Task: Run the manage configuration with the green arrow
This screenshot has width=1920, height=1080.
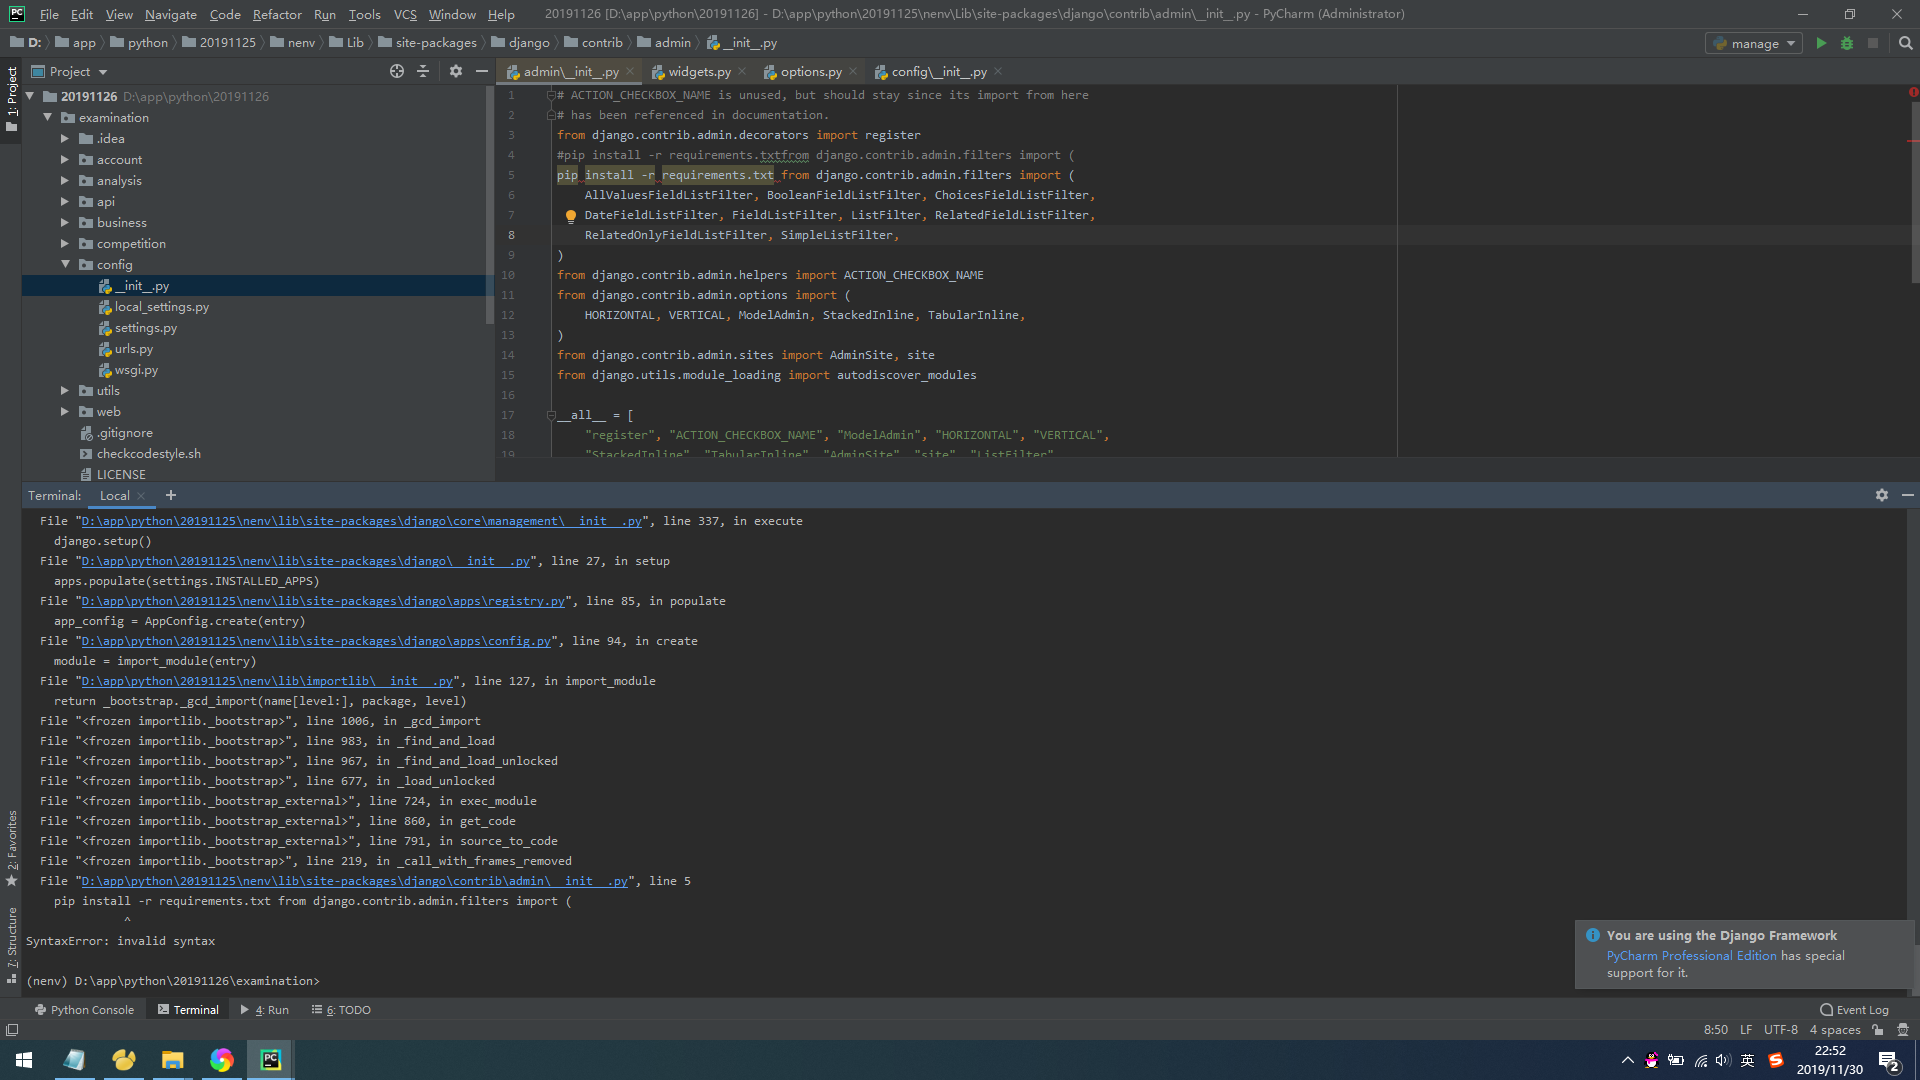Action: point(1821,43)
